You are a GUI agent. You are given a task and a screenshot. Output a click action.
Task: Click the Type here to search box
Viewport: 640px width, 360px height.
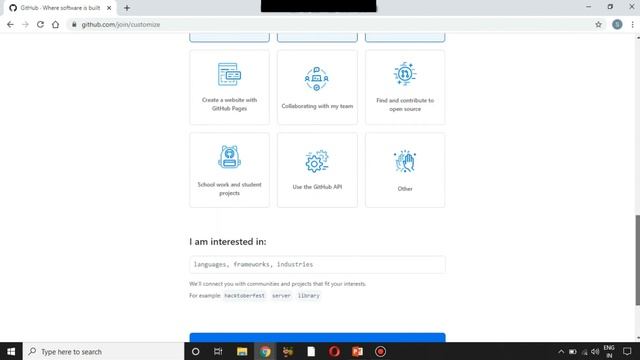coord(103,351)
